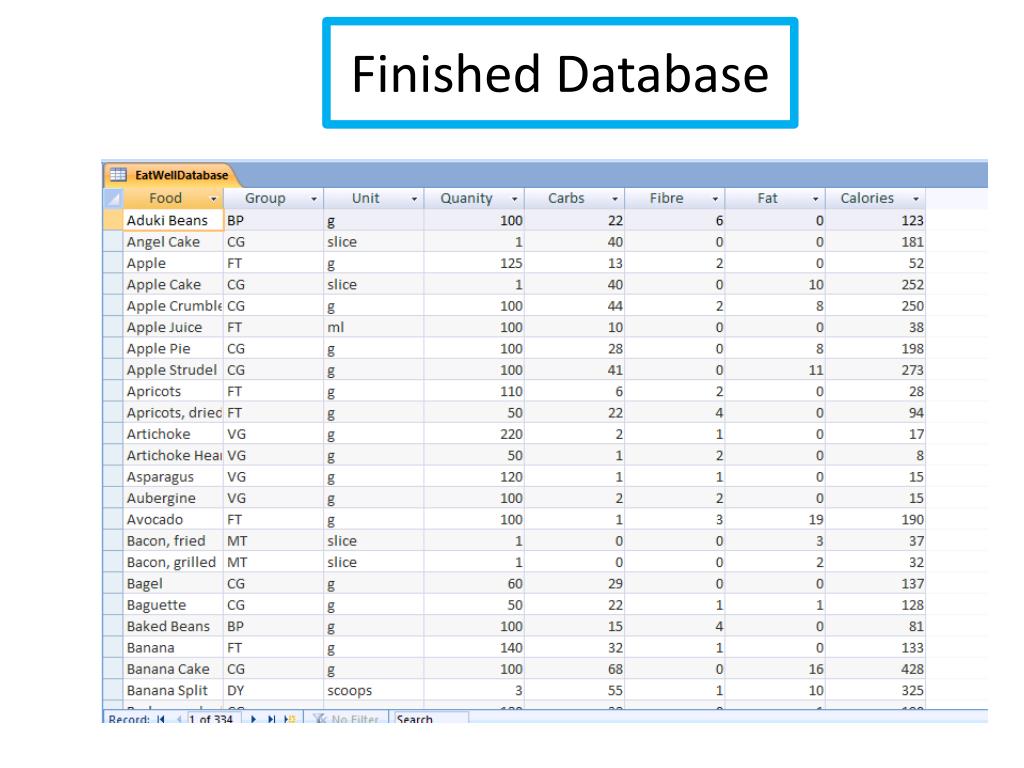Open the Fat column filter dropdown arrow
Screen dimensions: 1024x768
[816, 199]
